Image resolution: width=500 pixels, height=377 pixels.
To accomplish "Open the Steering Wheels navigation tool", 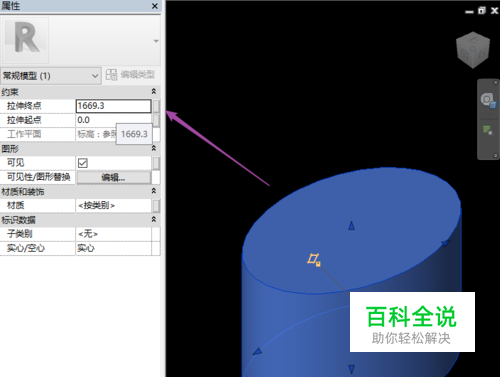I will (488, 100).
